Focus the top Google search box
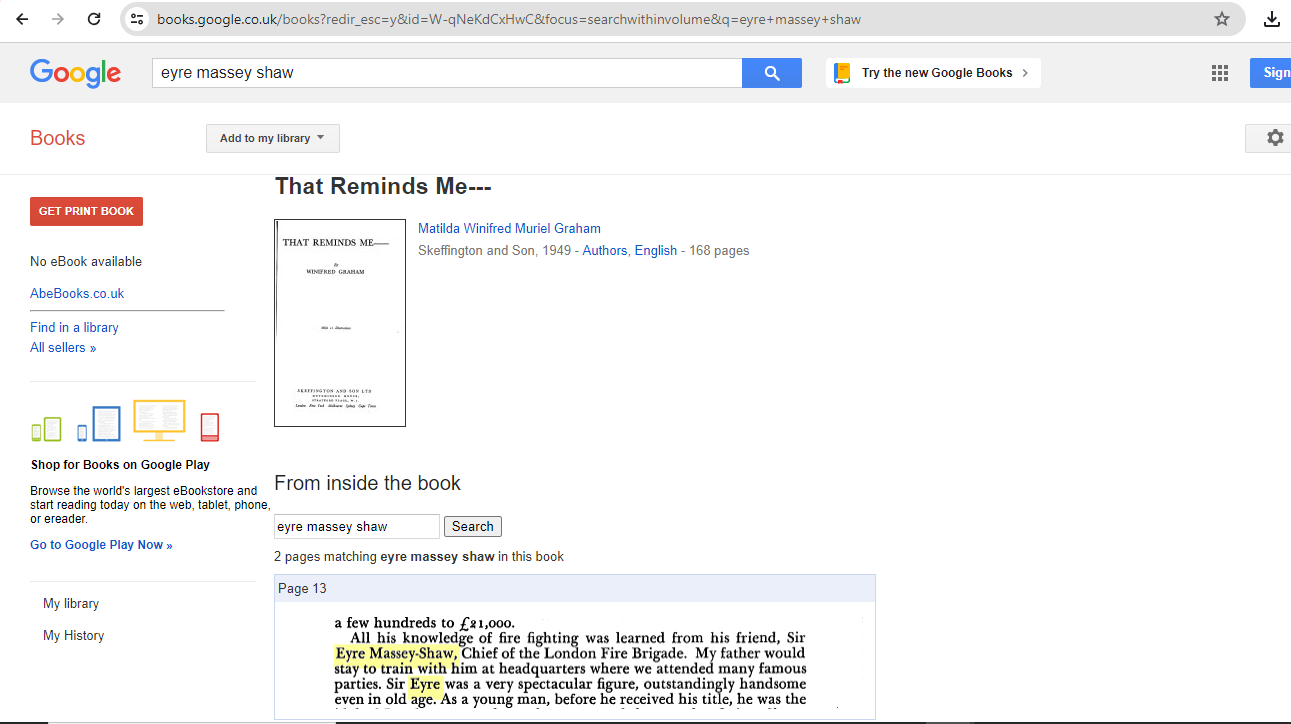1291x724 pixels. point(447,73)
